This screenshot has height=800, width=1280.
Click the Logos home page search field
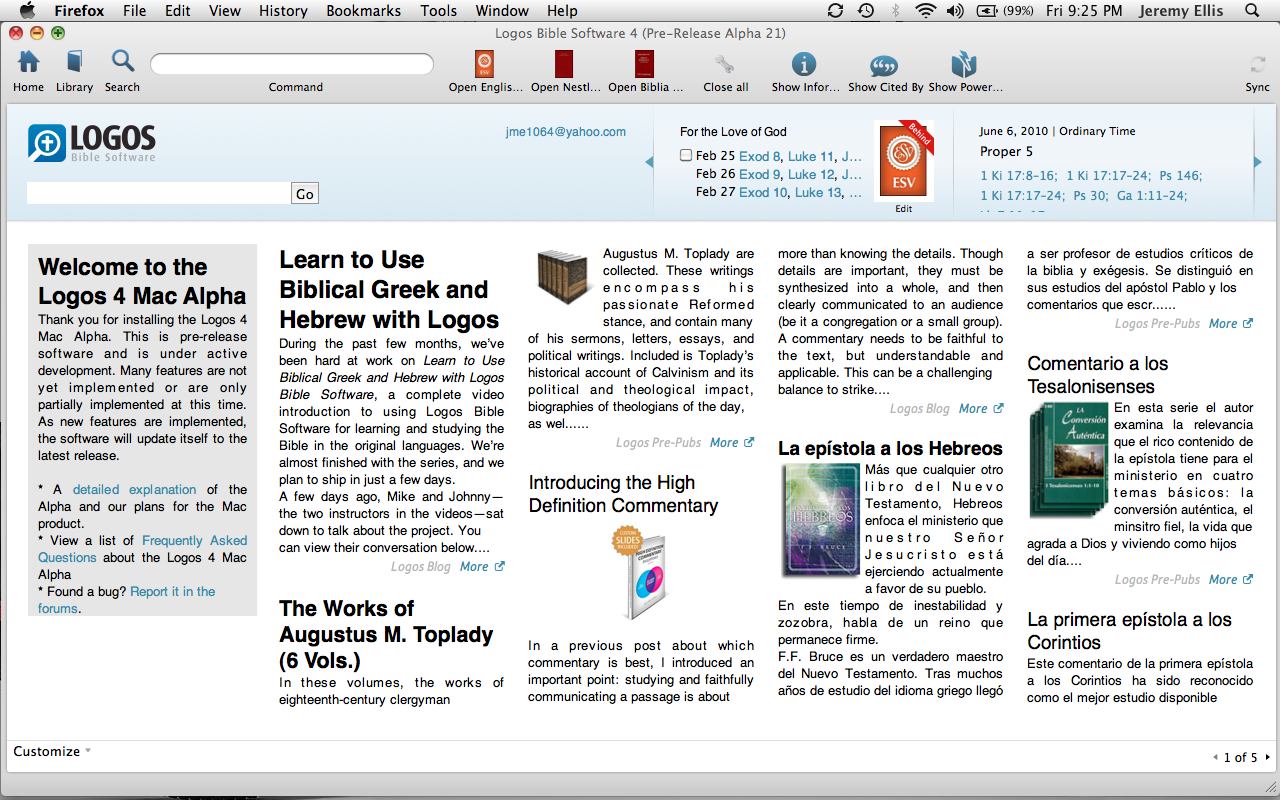click(x=159, y=193)
